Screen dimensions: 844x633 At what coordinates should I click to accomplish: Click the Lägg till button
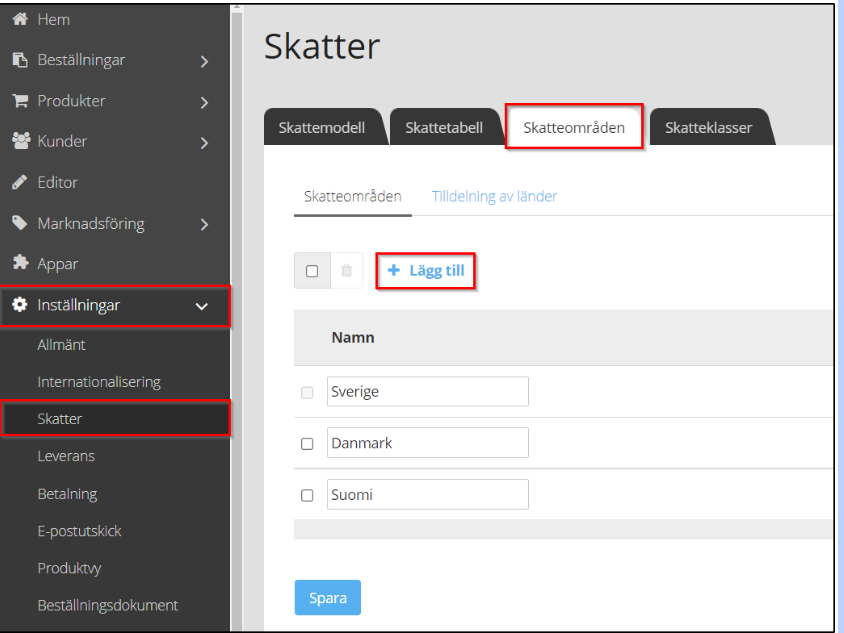tap(425, 270)
